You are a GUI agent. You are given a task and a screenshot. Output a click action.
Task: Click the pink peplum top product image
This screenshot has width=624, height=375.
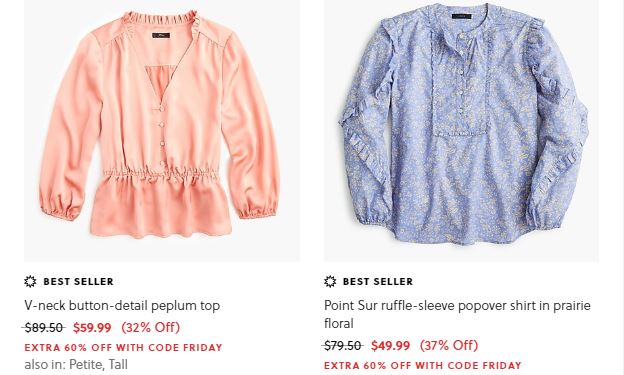click(x=162, y=131)
